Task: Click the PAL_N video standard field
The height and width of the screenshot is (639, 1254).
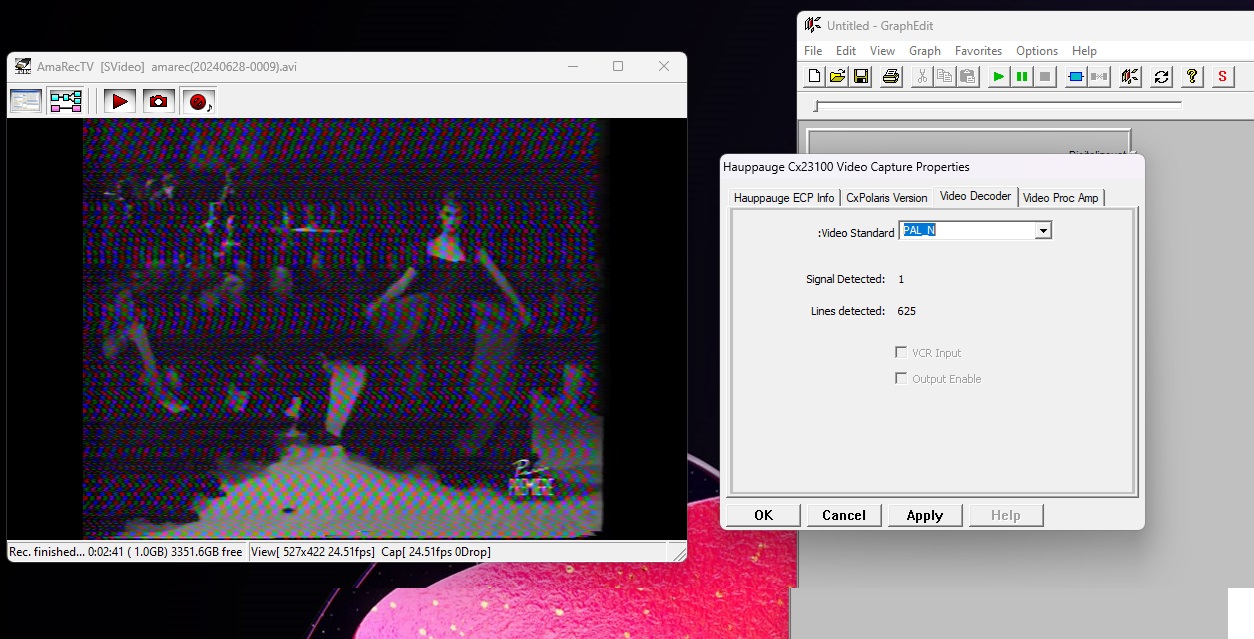Action: [x=967, y=231]
